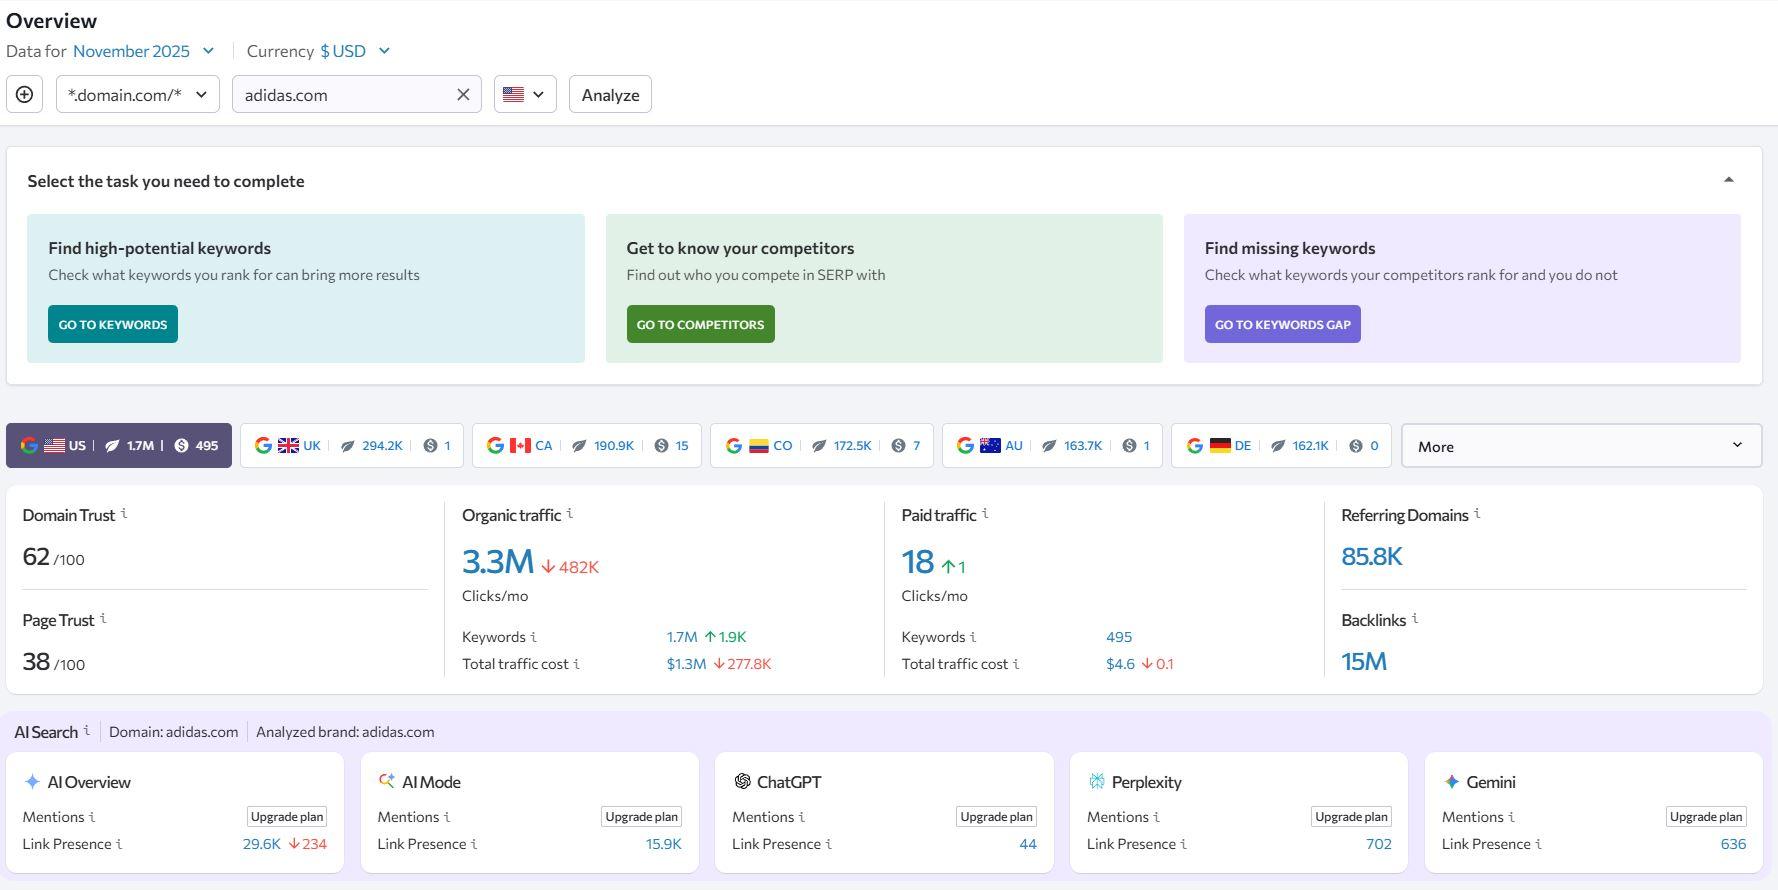This screenshot has width=1778, height=890.
Task: Click the AI Search info icon
Action: click(x=87, y=730)
